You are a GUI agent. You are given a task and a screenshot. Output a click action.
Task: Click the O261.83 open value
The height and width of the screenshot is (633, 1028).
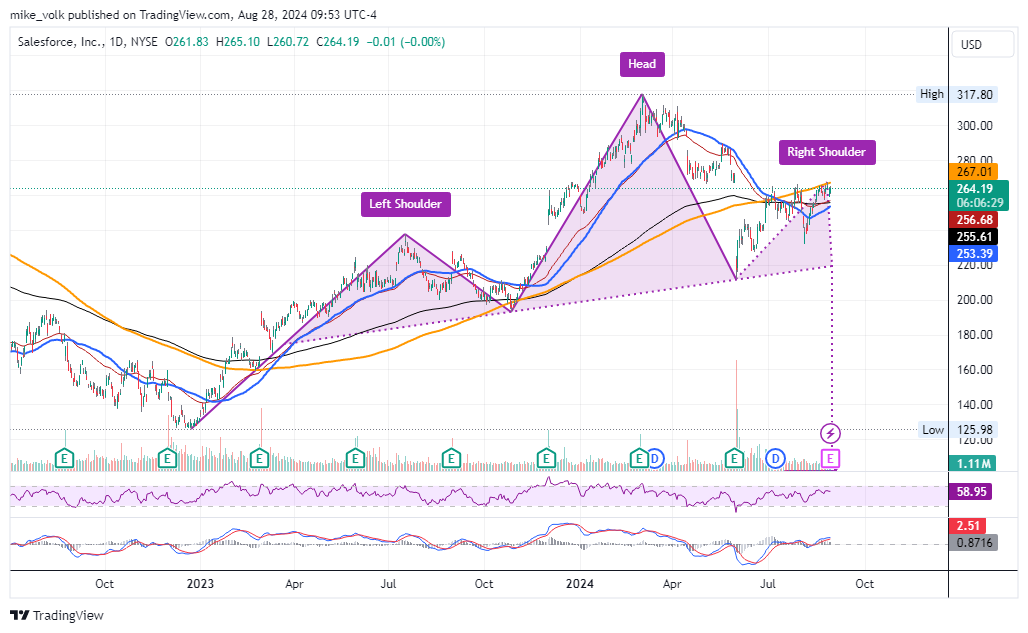point(187,42)
